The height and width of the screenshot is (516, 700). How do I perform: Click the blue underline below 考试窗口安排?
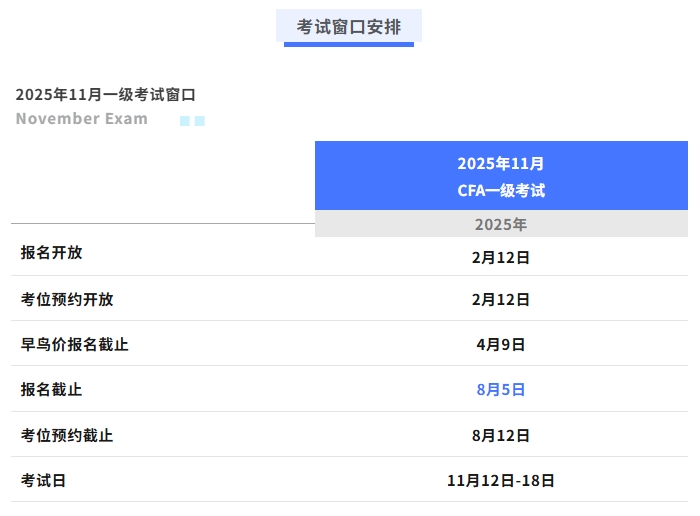tap(348, 44)
